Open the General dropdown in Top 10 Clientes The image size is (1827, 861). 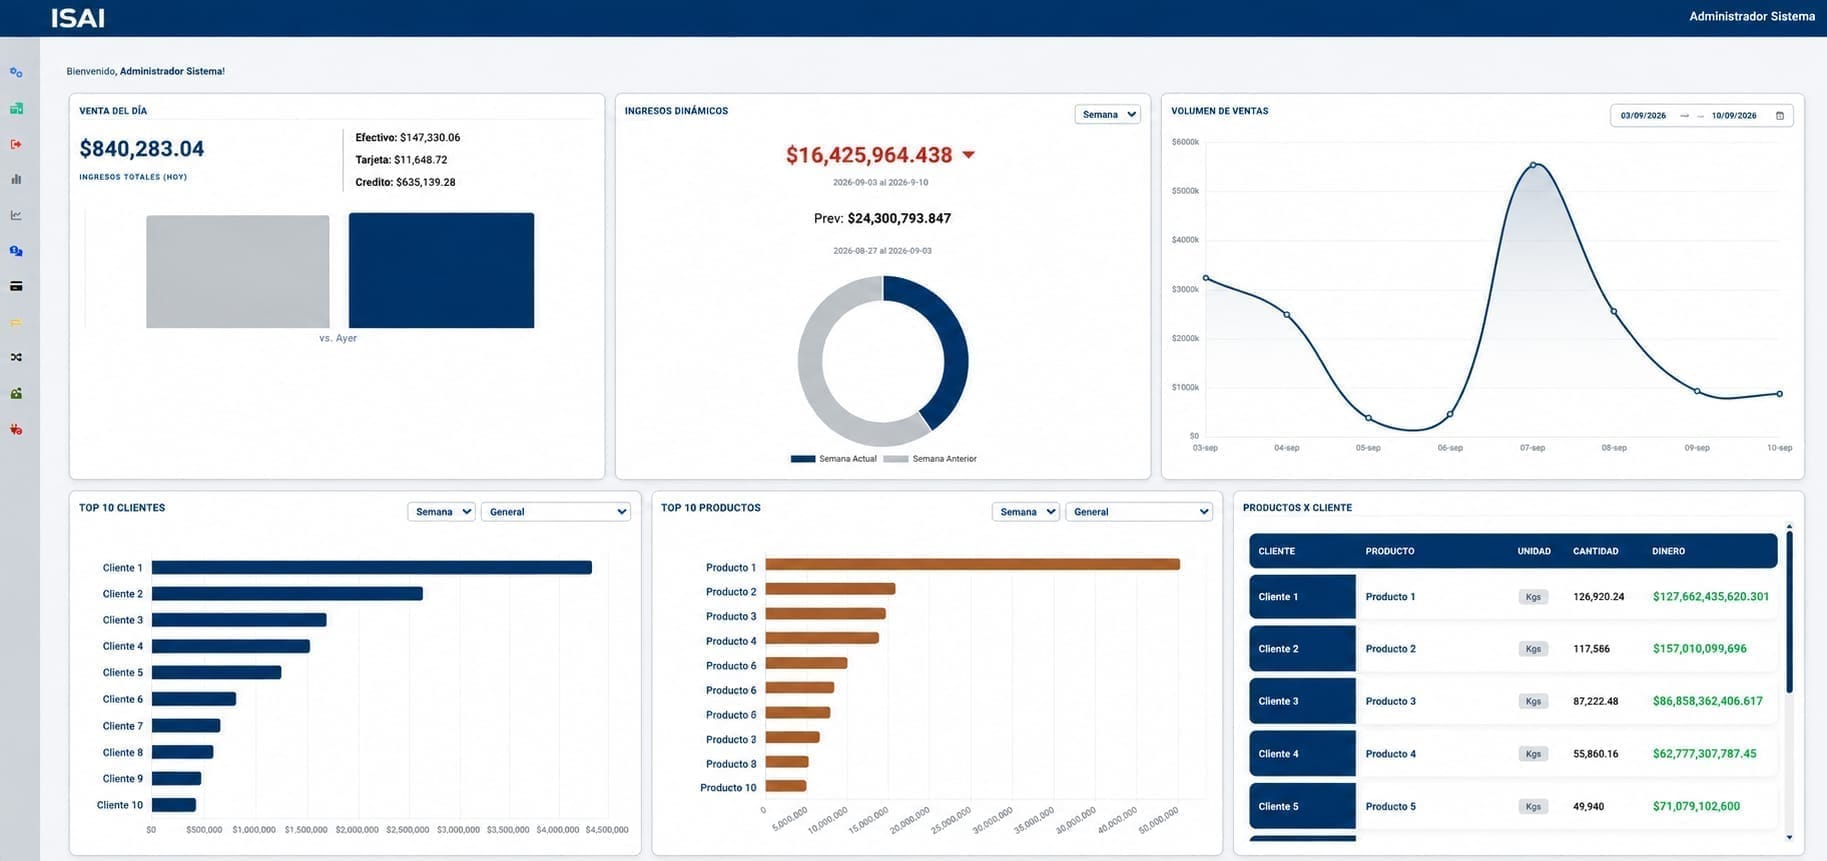pos(556,512)
